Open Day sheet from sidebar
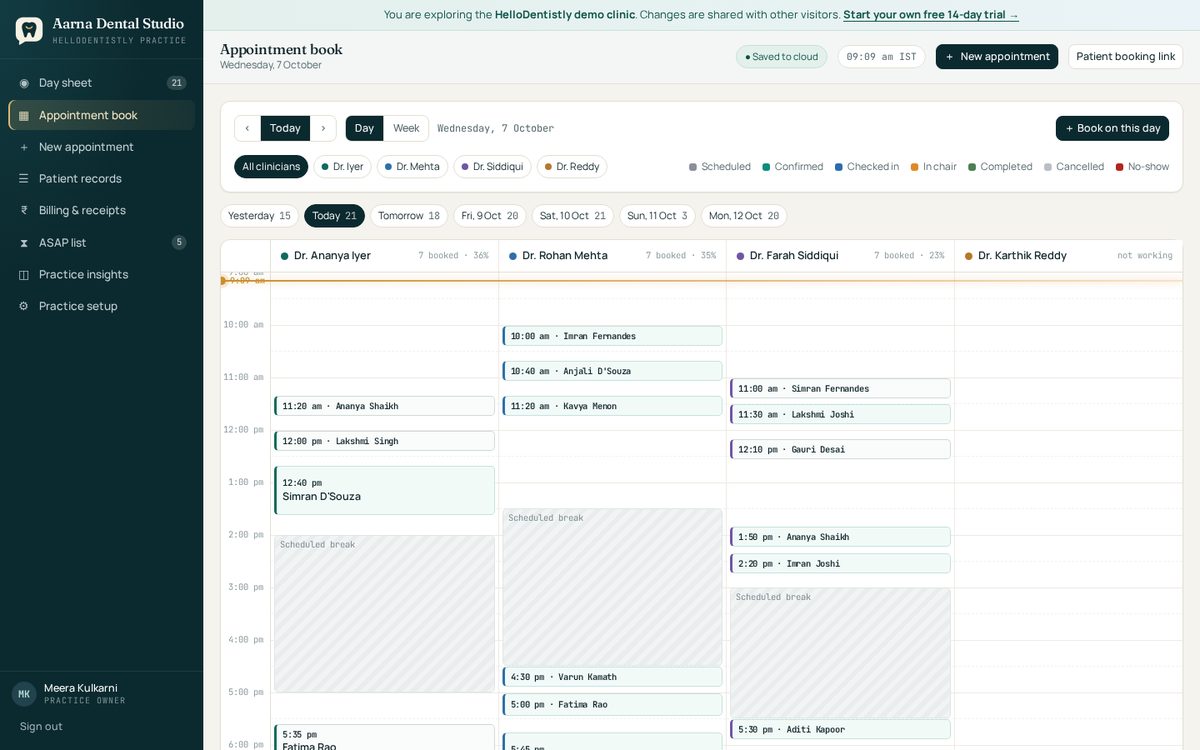 (x=102, y=83)
